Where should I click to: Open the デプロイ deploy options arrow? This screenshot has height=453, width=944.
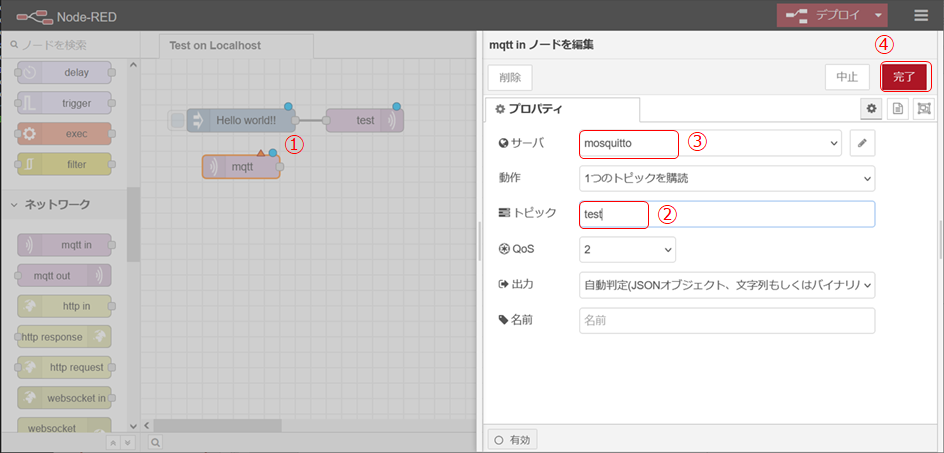877,15
